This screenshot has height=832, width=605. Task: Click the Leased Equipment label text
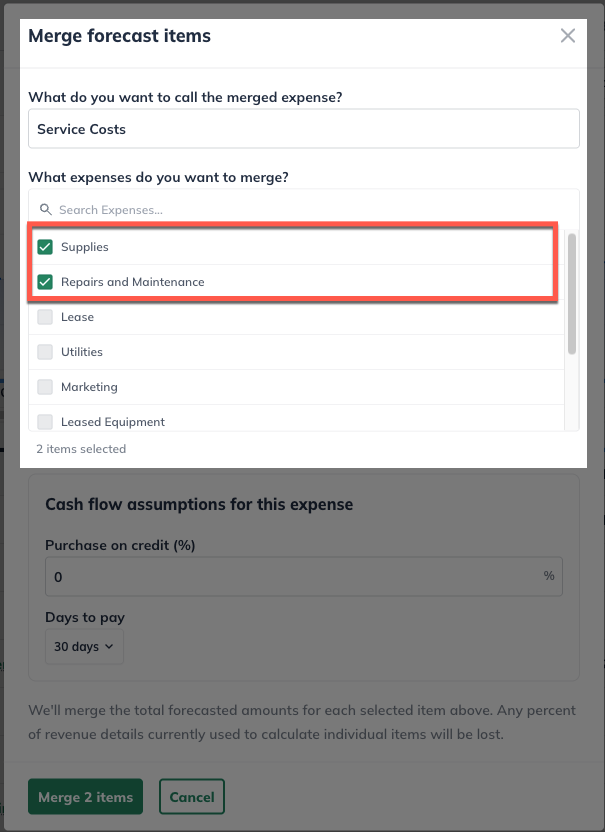[113, 422]
